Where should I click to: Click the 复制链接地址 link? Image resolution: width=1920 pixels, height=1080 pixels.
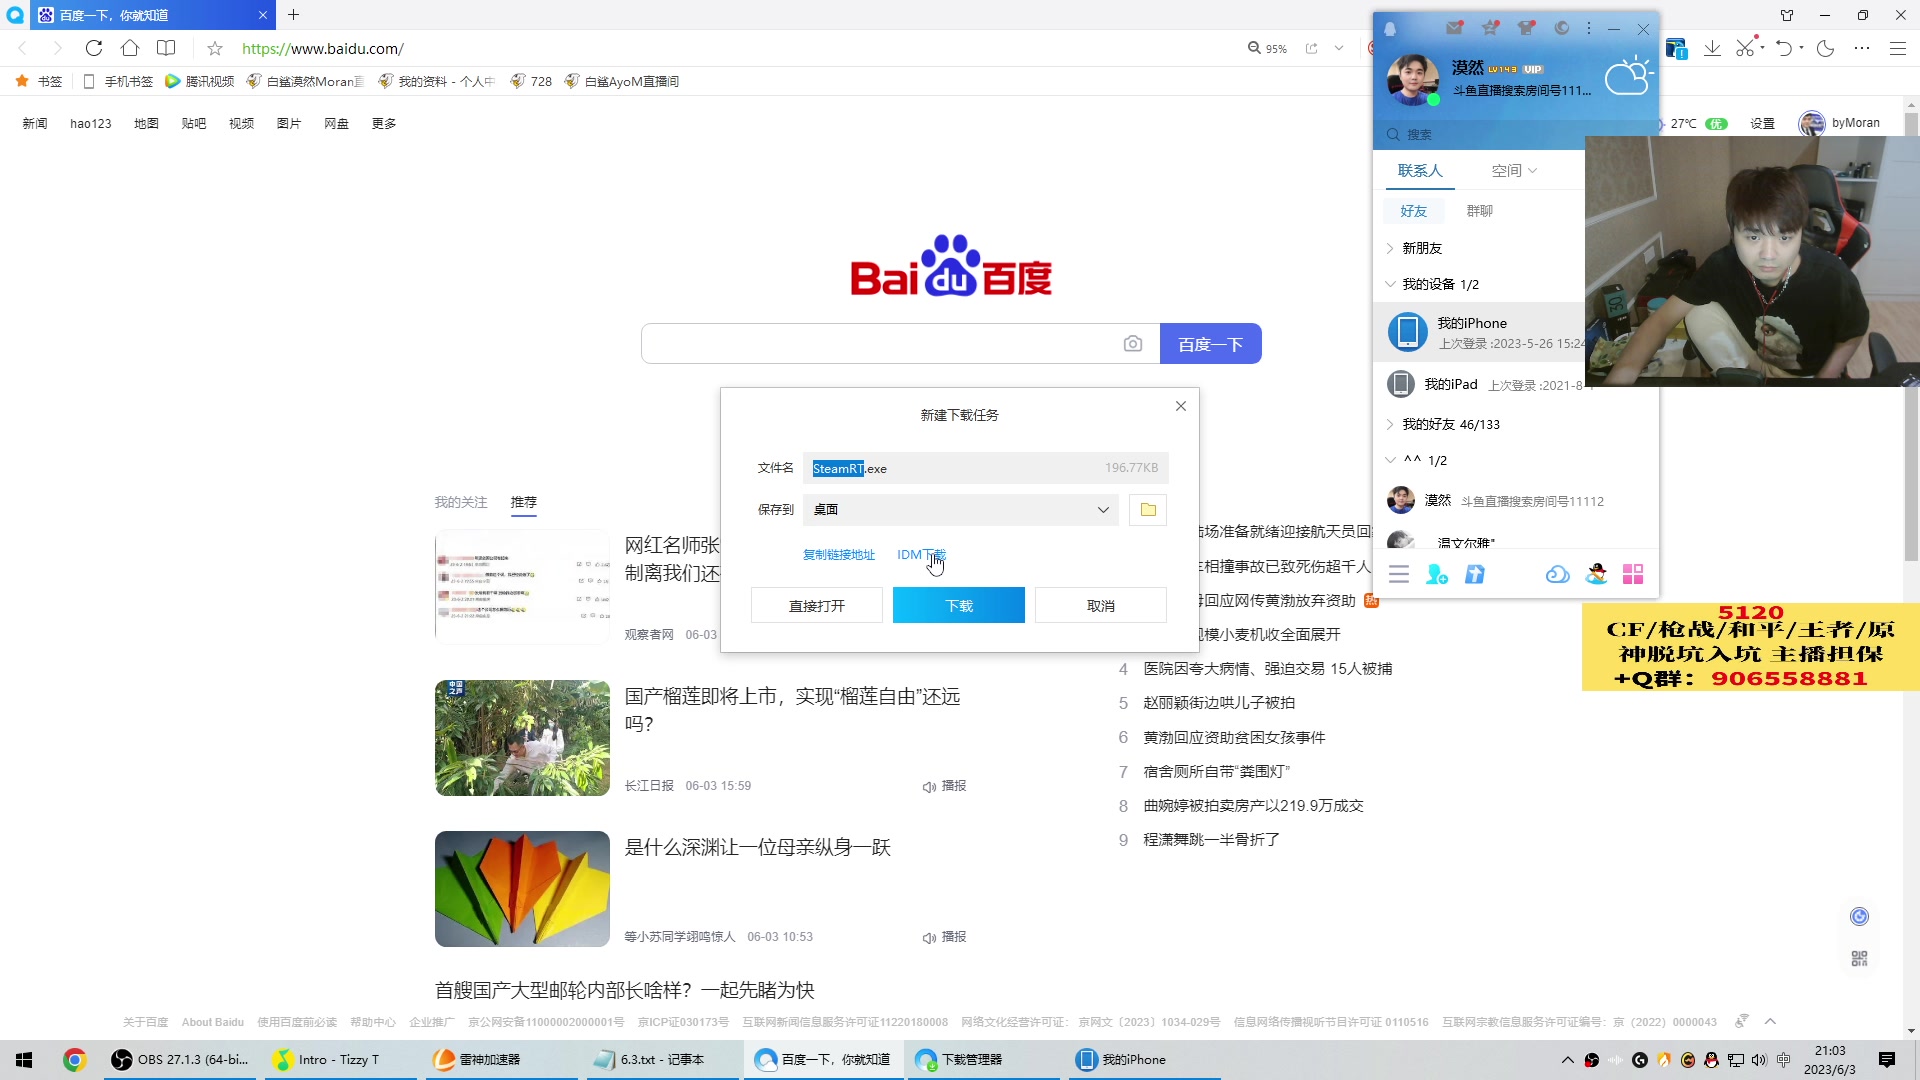pyautogui.click(x=838, y=555)
